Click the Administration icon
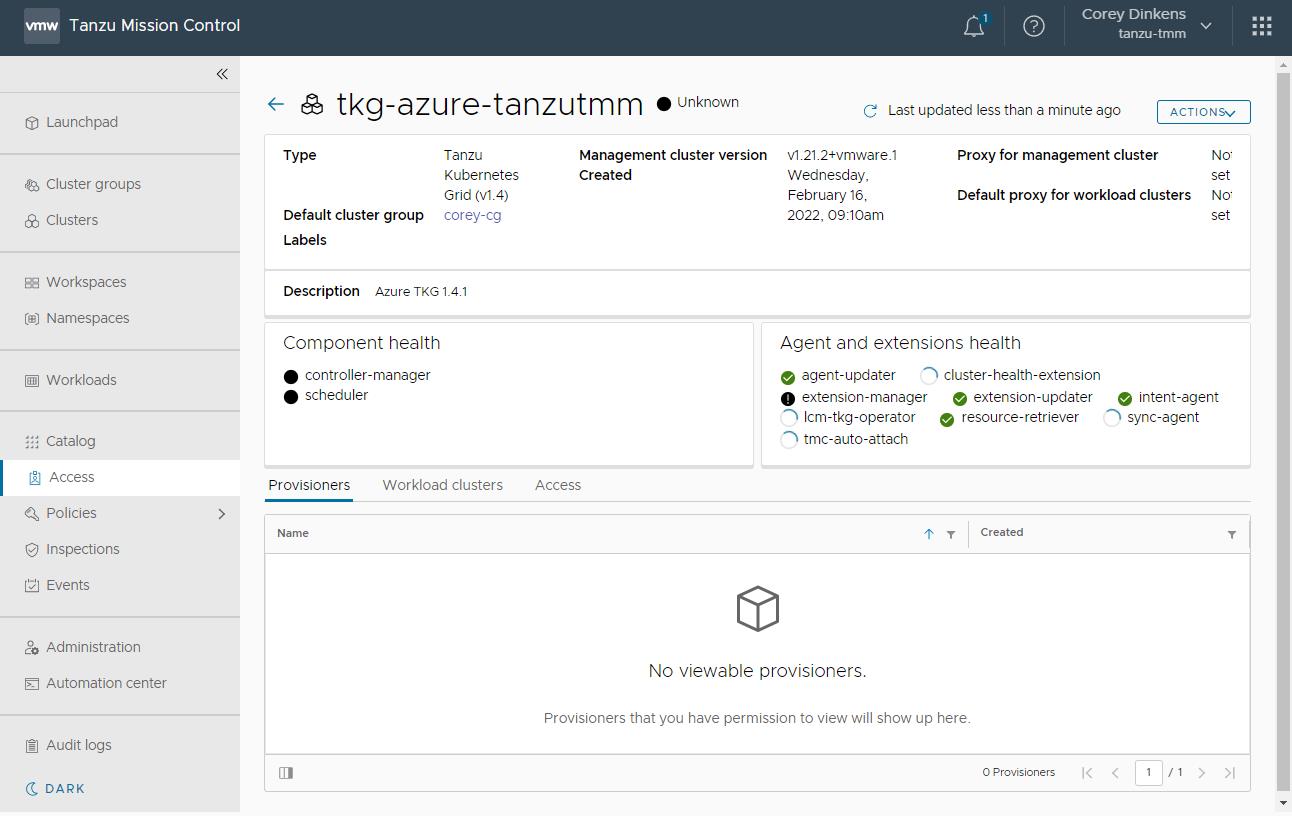This screenshot has width=1292, height=816. (x=32, y=648)
